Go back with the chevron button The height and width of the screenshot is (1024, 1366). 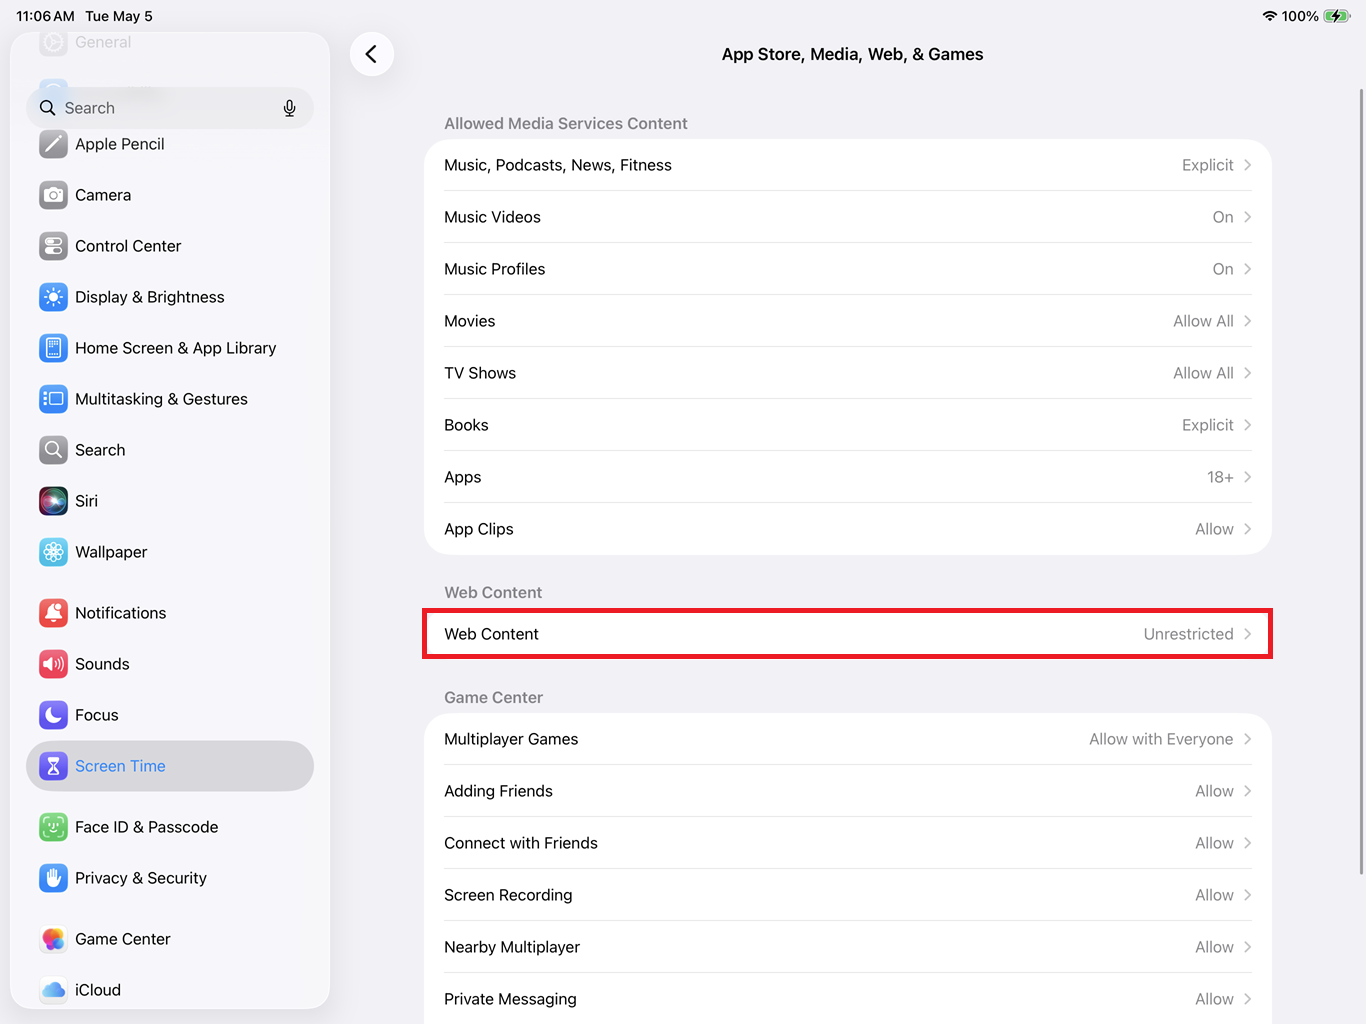coord(372,54)
